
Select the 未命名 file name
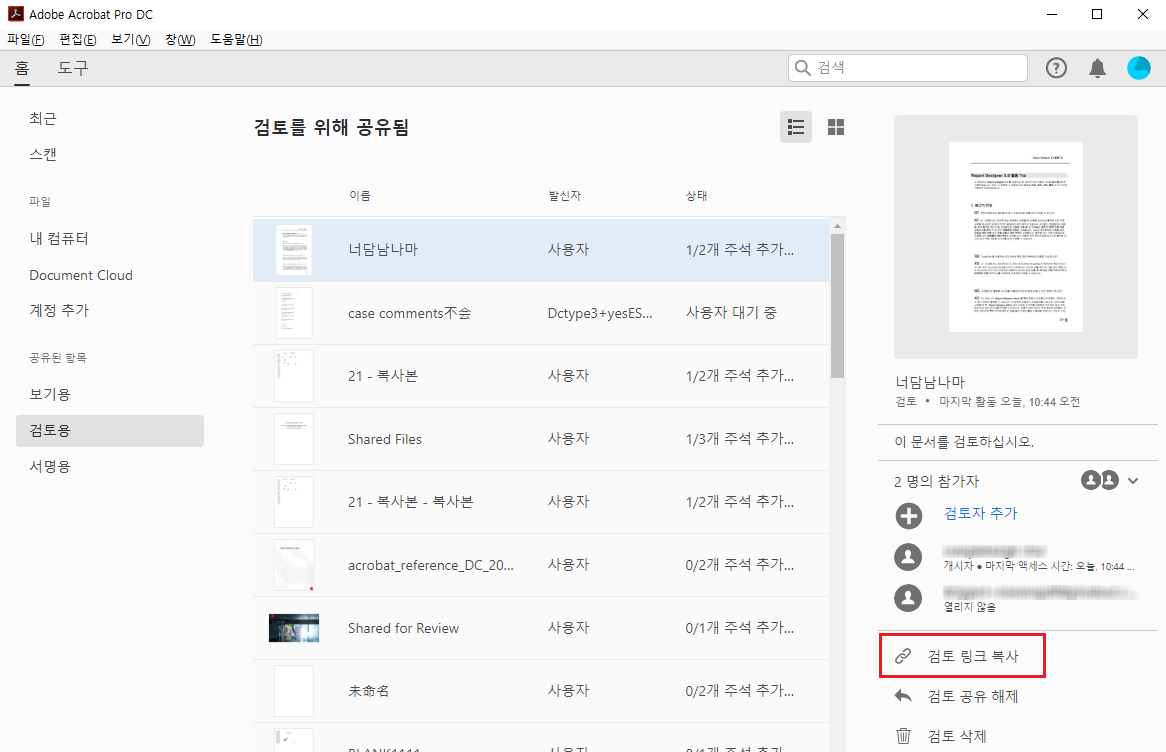click(x=368, y=691)
